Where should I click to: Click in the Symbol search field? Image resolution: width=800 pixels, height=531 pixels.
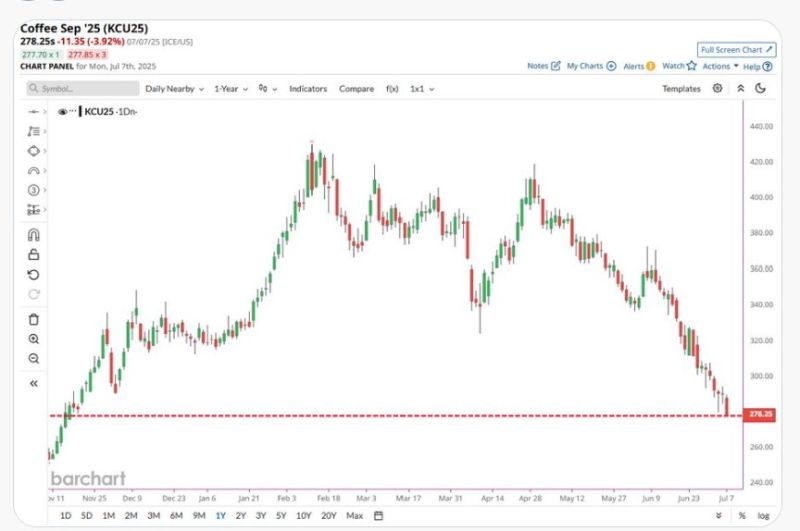point(82,89)
